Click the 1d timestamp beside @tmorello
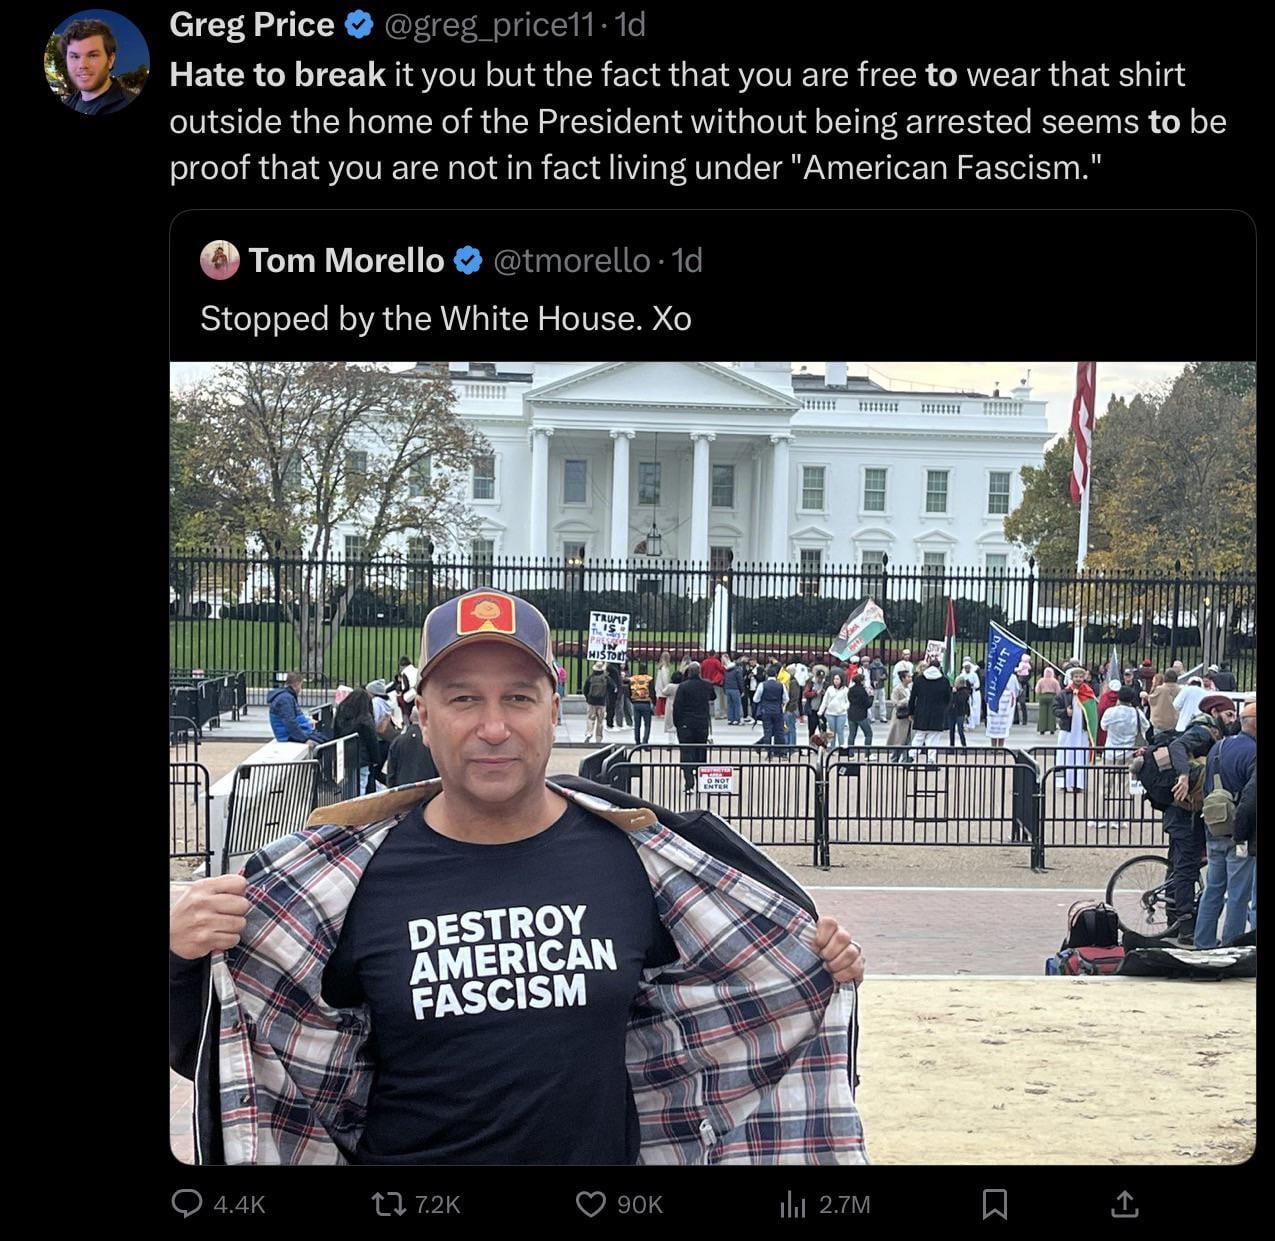Viewport: 1275px width, 1241px height. [688, 261]
